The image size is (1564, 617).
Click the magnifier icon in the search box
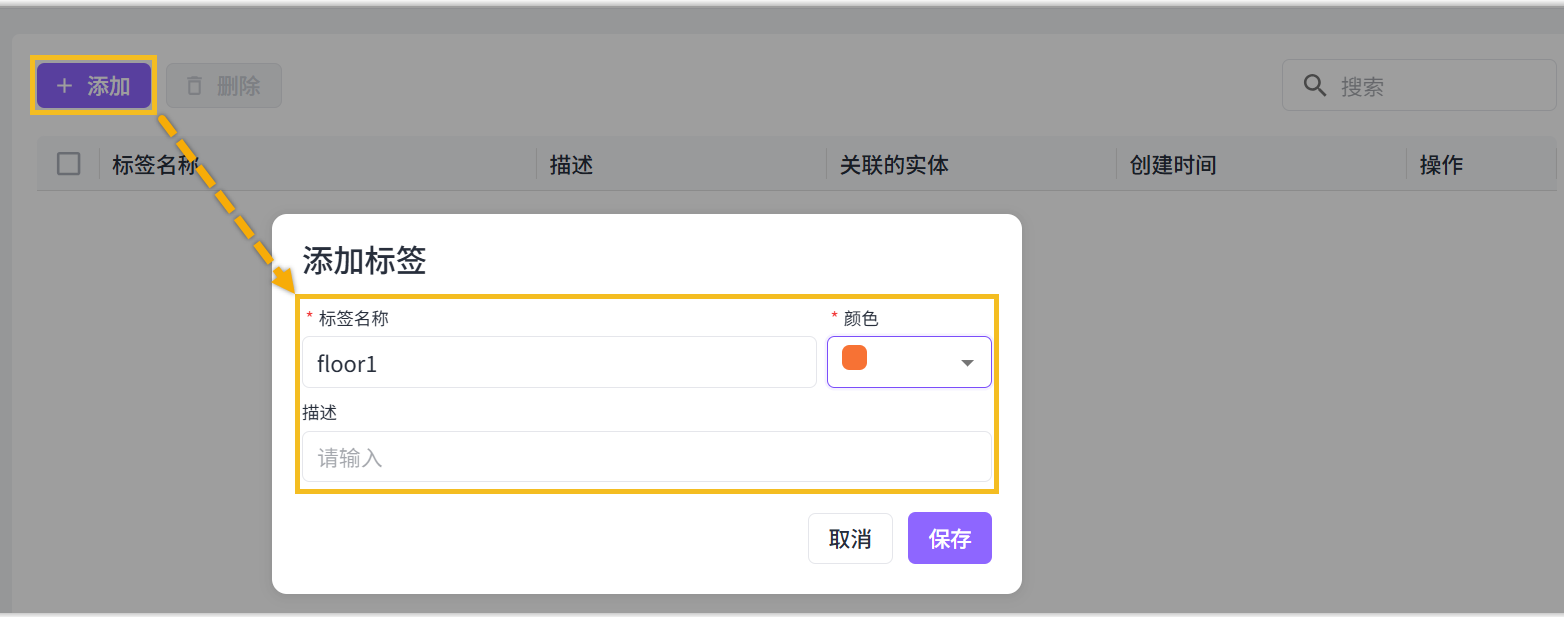click(x=1315, y=86)
